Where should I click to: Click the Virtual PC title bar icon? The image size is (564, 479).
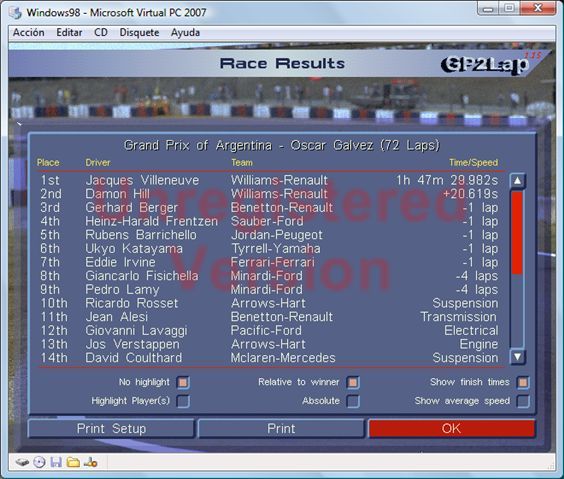coord(15,13)
